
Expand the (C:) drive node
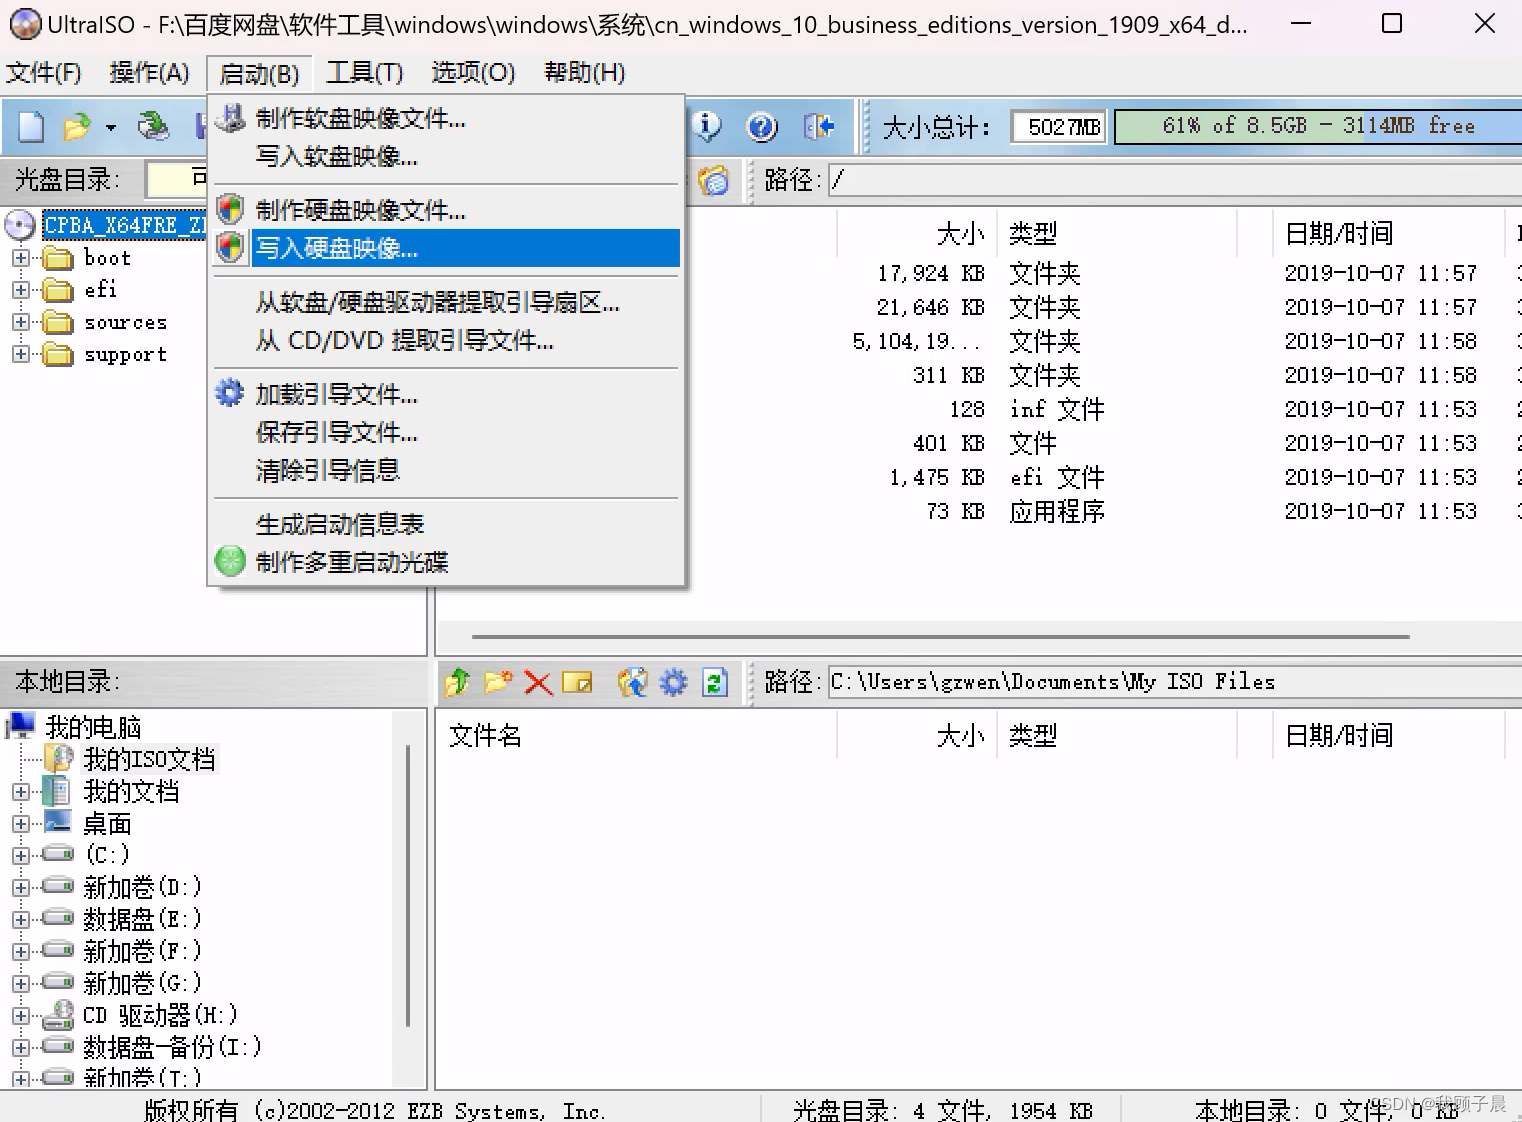(20, 855)
